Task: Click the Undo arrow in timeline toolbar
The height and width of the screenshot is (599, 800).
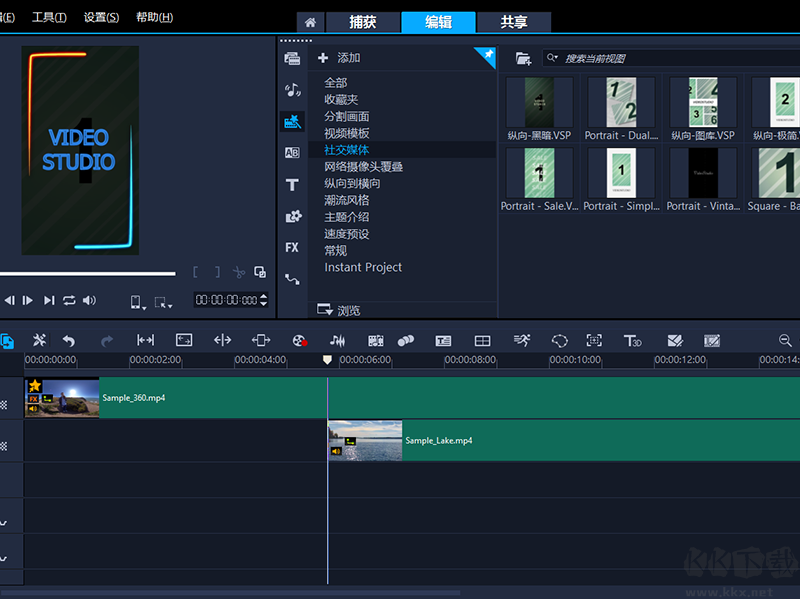Action: [x=68, y=341]
